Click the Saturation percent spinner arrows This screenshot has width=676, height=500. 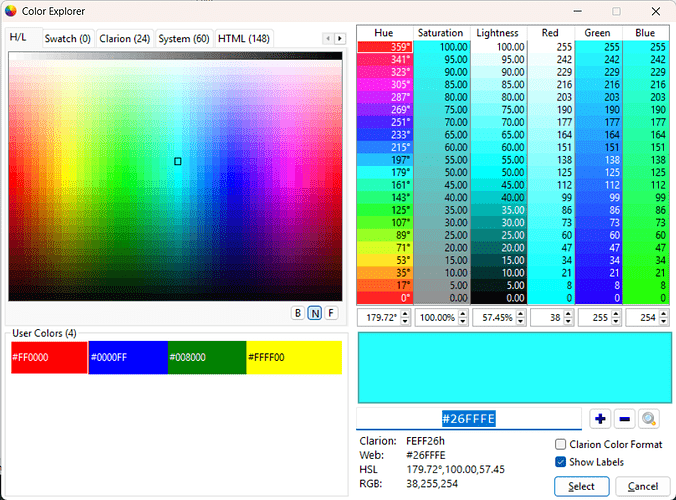[463, 318]
